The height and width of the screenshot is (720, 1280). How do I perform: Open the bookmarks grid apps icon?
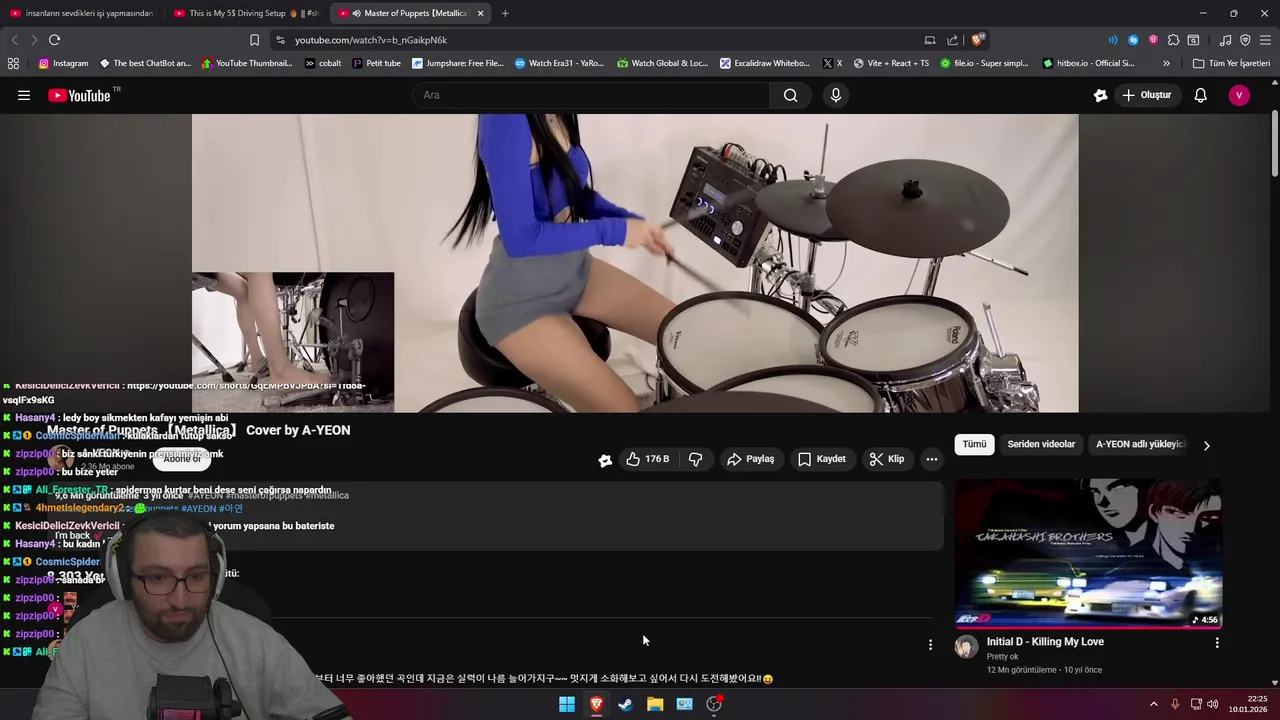click(x=13, y=63)
